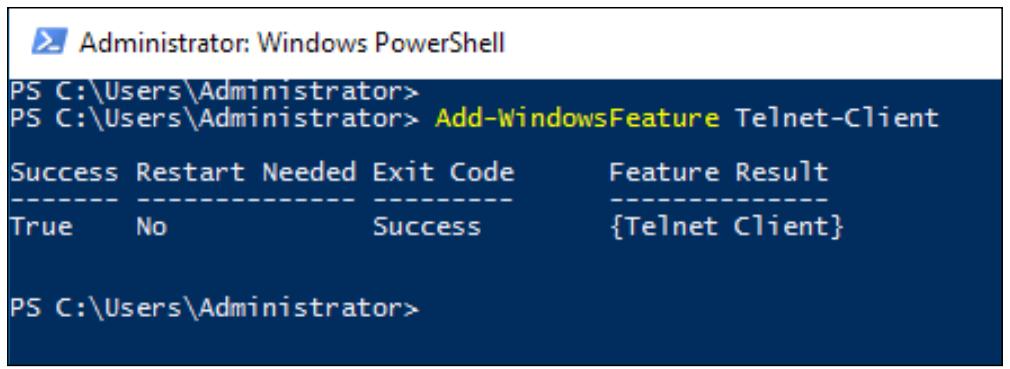Viewport: 1010px width, 369px height.
Task: Click the Exit Code column header
Action: 443,173
